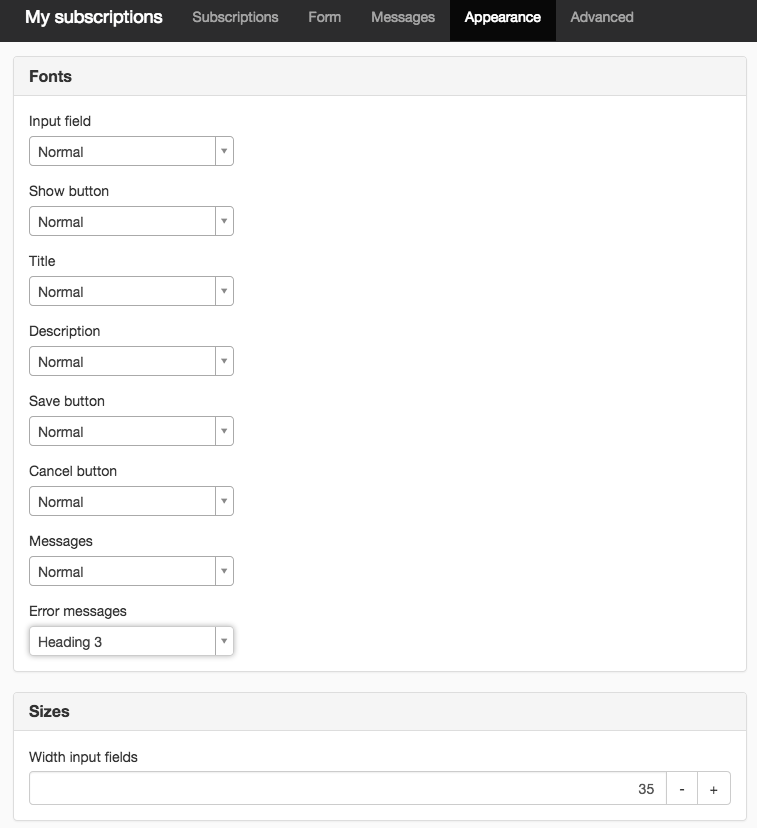Select the Appearance tab
The height and width of the screenshot is (828, 757).
click(503, 17)
